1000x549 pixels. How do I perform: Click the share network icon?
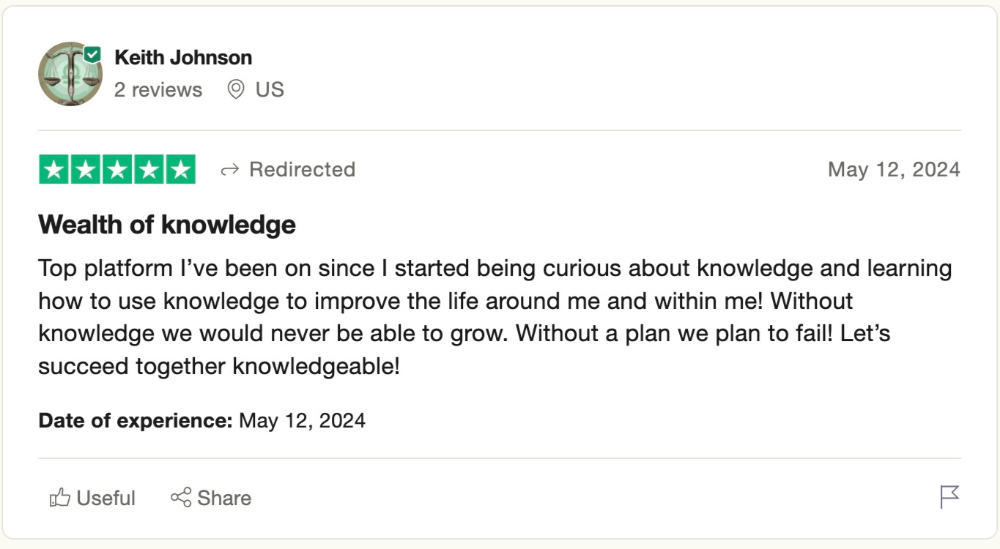click(181, 497)
